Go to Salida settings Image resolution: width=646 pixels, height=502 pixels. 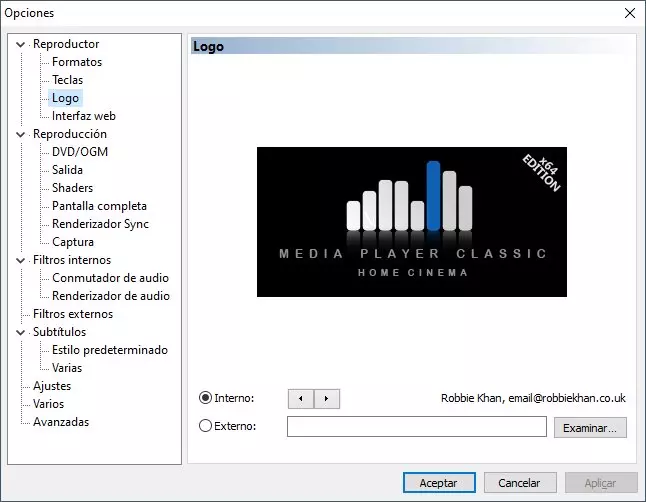67,170
